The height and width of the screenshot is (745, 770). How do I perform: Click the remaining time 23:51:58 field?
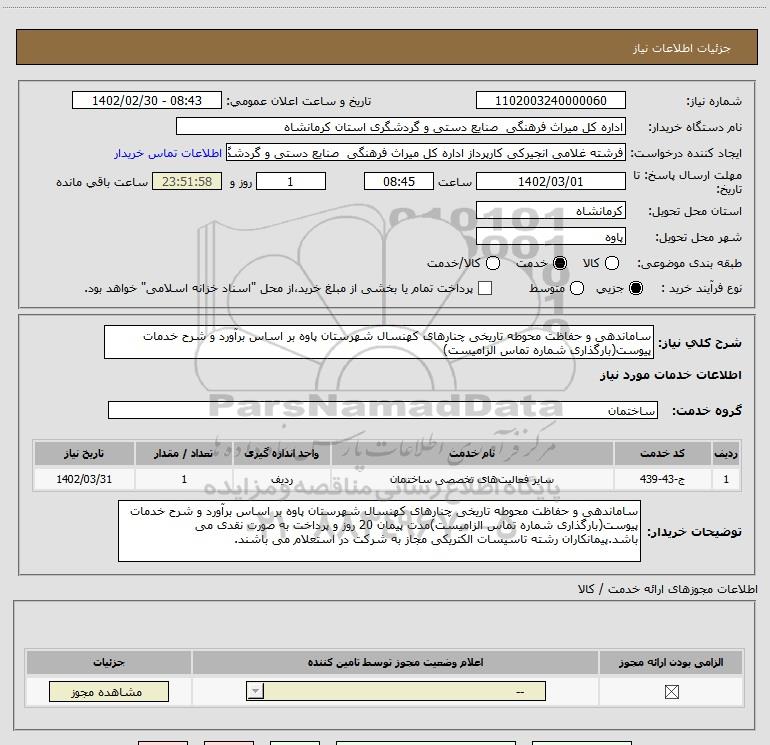click(x=187, y=181)
